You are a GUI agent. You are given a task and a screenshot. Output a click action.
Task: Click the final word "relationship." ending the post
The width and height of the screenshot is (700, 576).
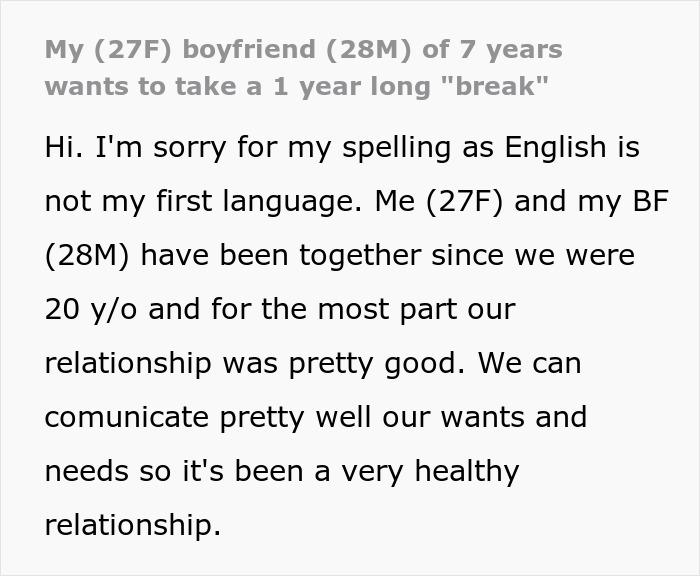133,526
